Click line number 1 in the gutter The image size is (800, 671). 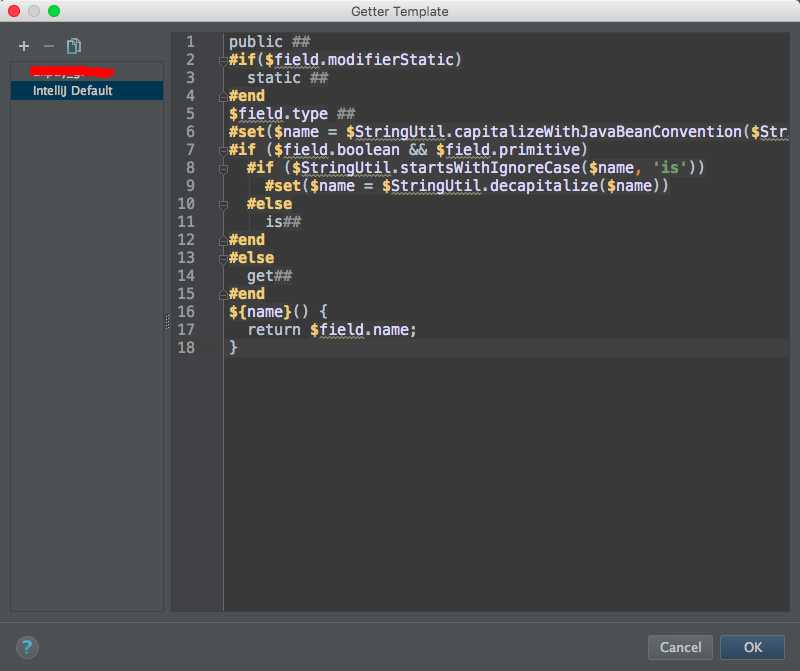coord(190,42)
